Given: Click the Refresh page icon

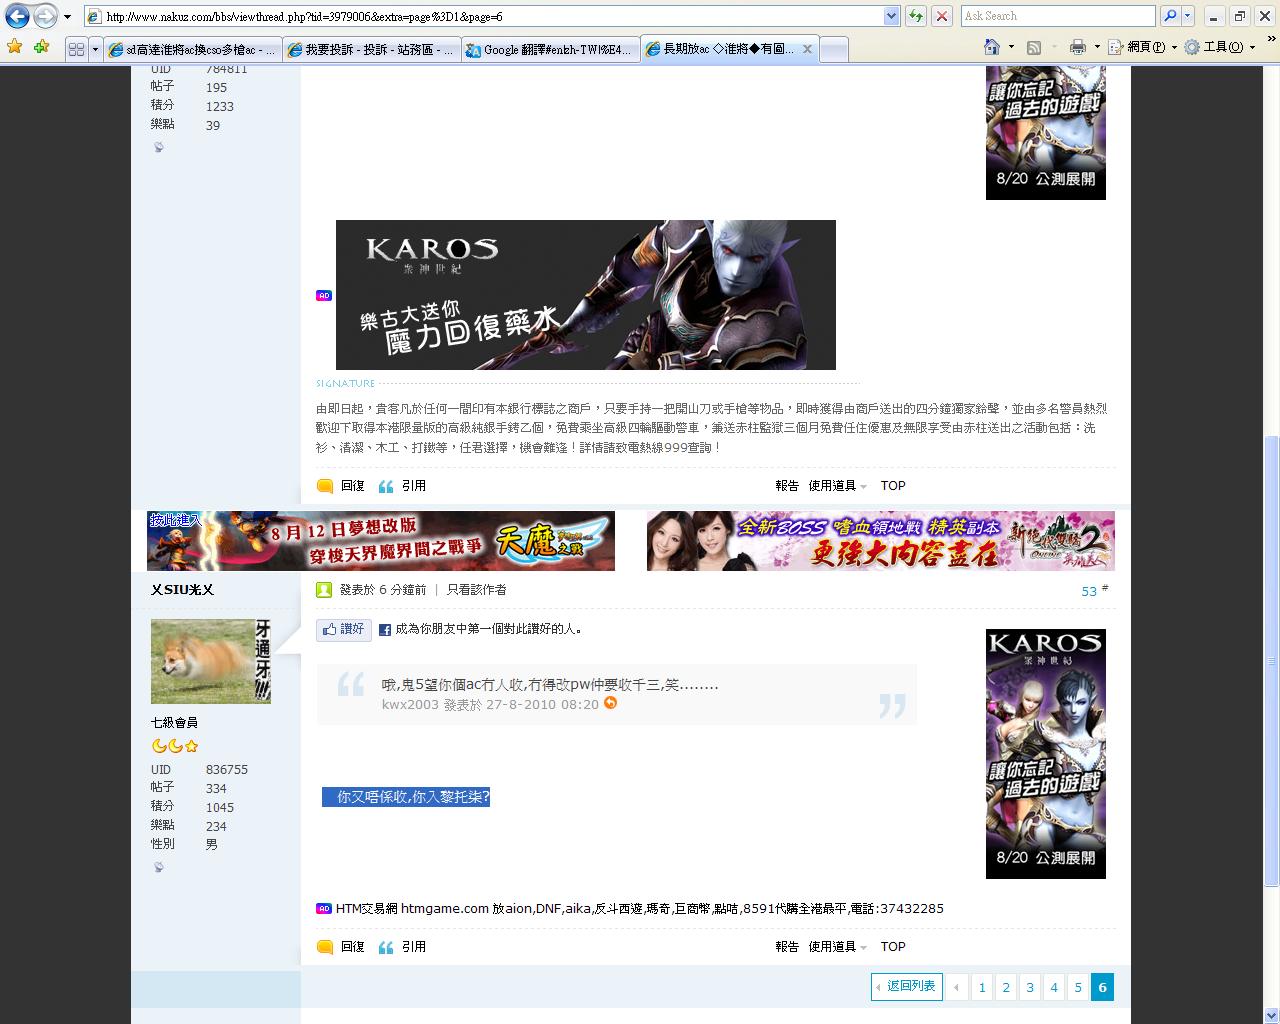Looking at the screenshot, I should coord(915,16).
